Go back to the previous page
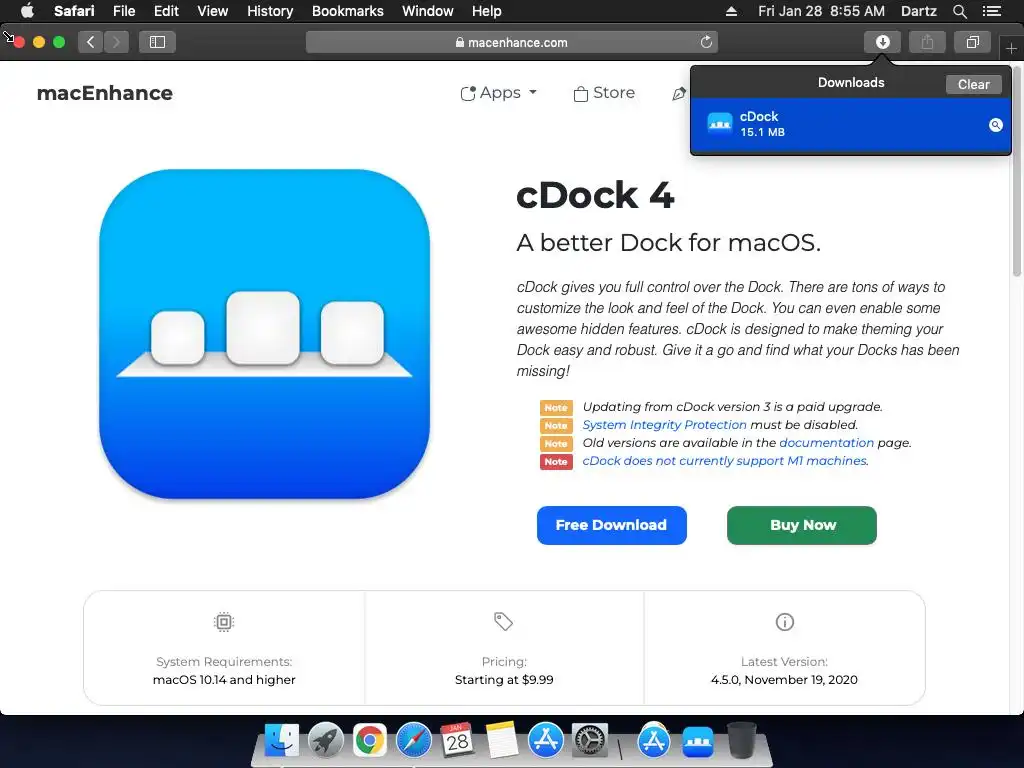This screenshot has width=1024, height=768. point(91,42)
